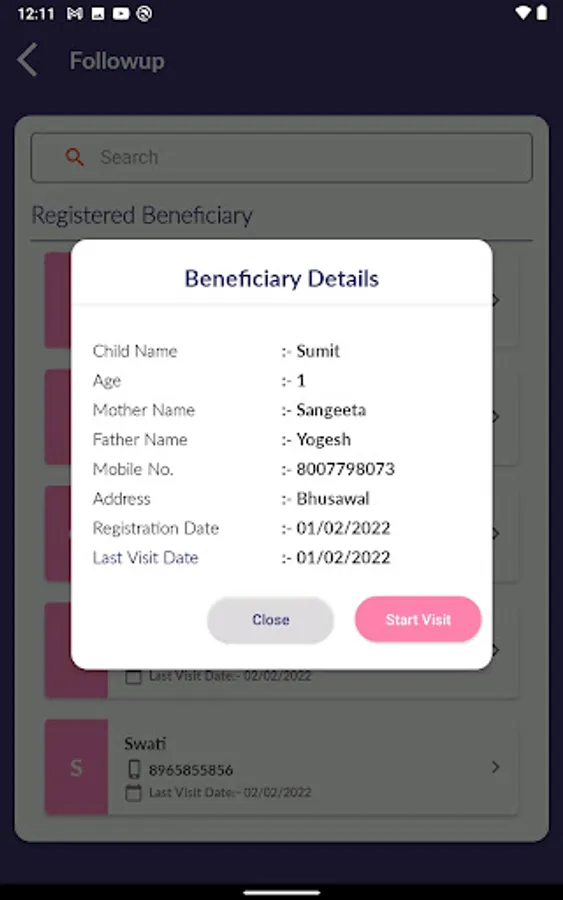Tap the bottom navigation home handle
563x900 pixels.
coord(281,893)
